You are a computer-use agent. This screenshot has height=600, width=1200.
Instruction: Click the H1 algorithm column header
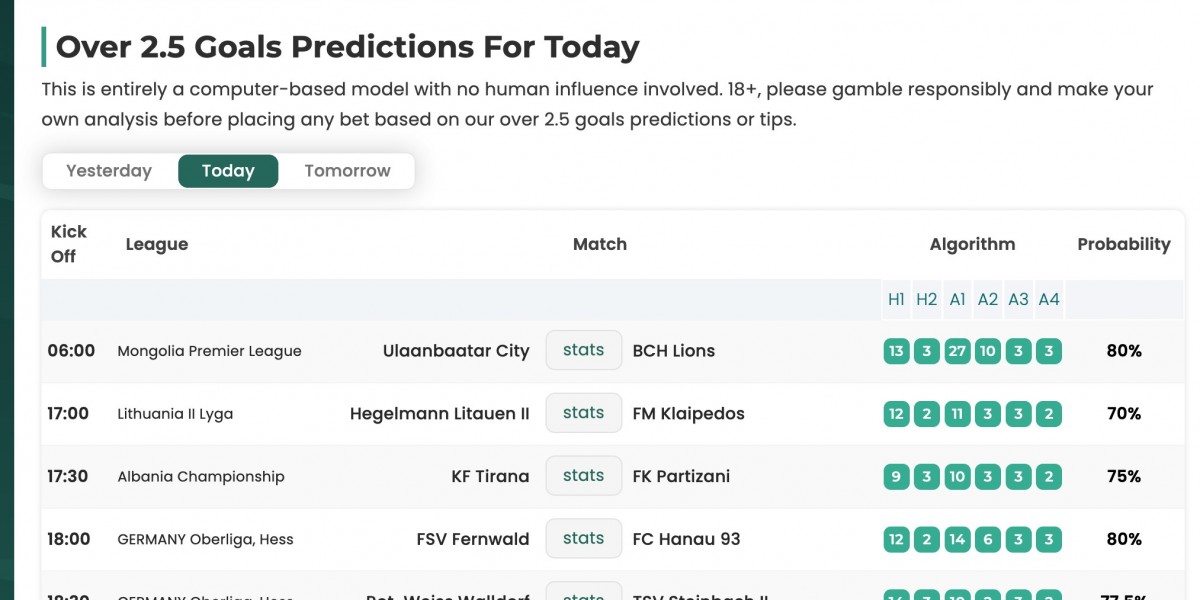click(x=896, y=299)
